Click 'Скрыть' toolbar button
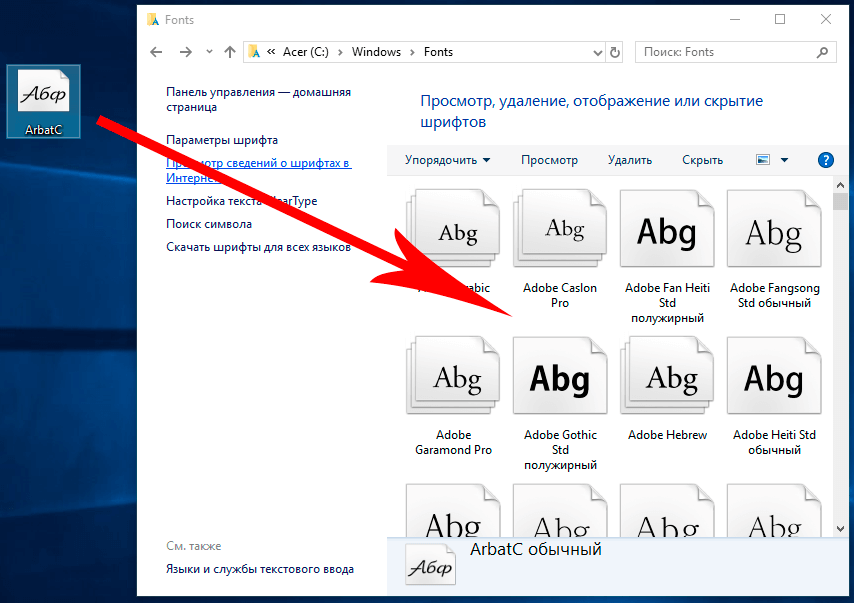 tap(703, 160)
